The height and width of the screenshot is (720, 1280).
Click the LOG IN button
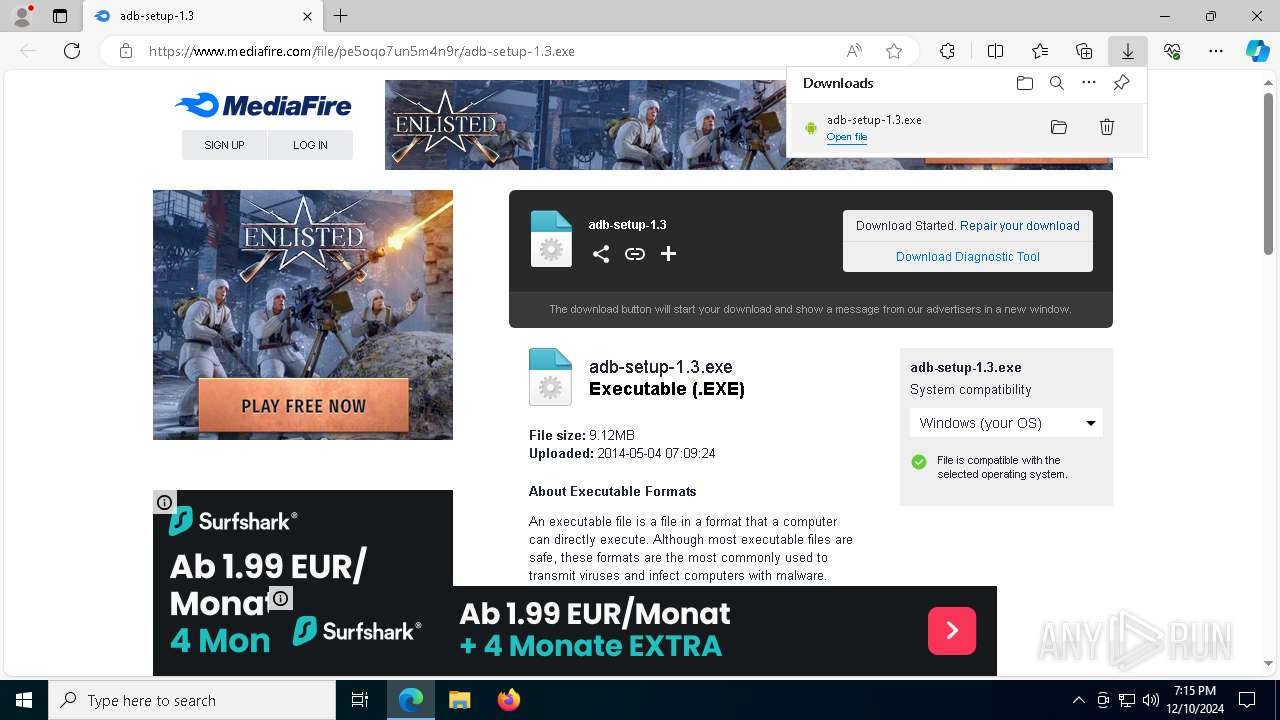pyautogui.click(x=310, y=145)
